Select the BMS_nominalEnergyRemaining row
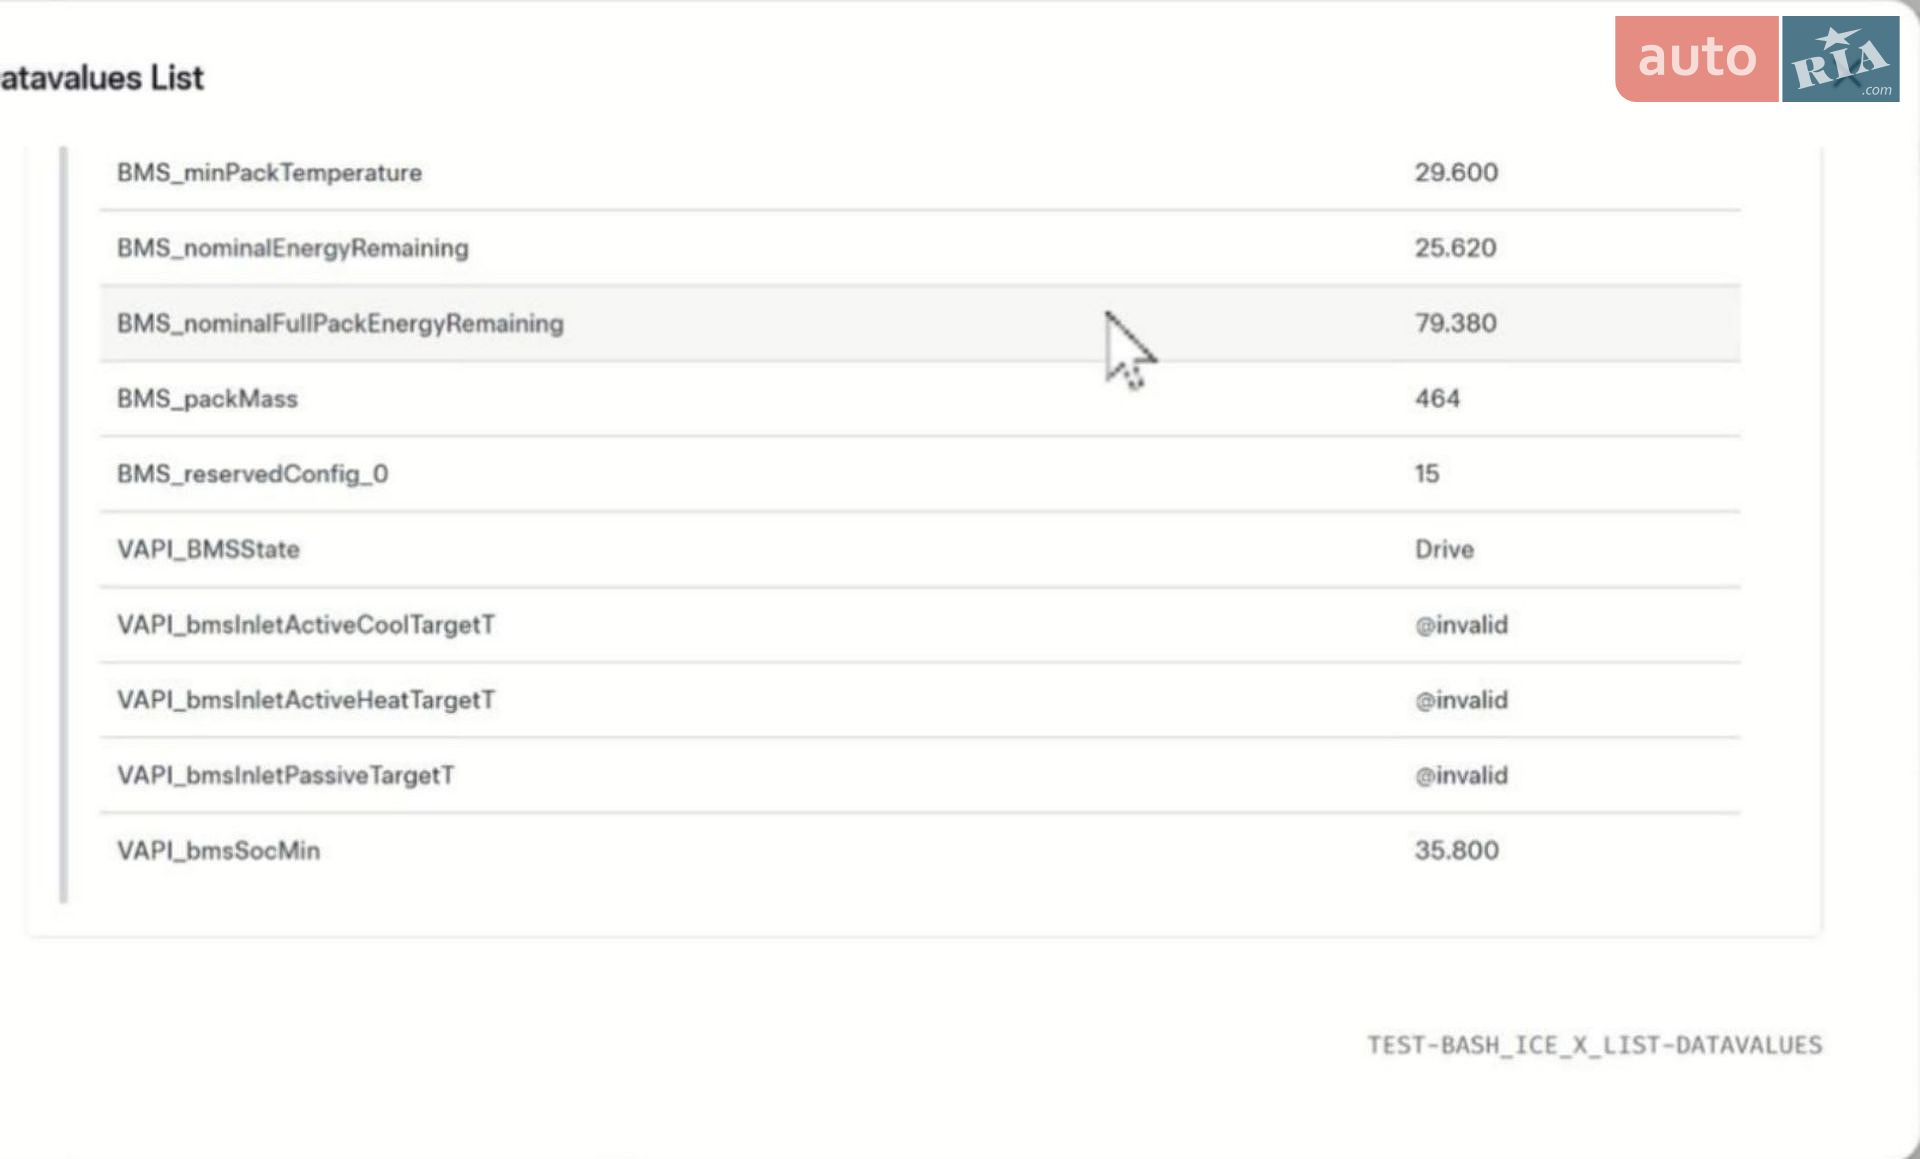 click(920, 248)
